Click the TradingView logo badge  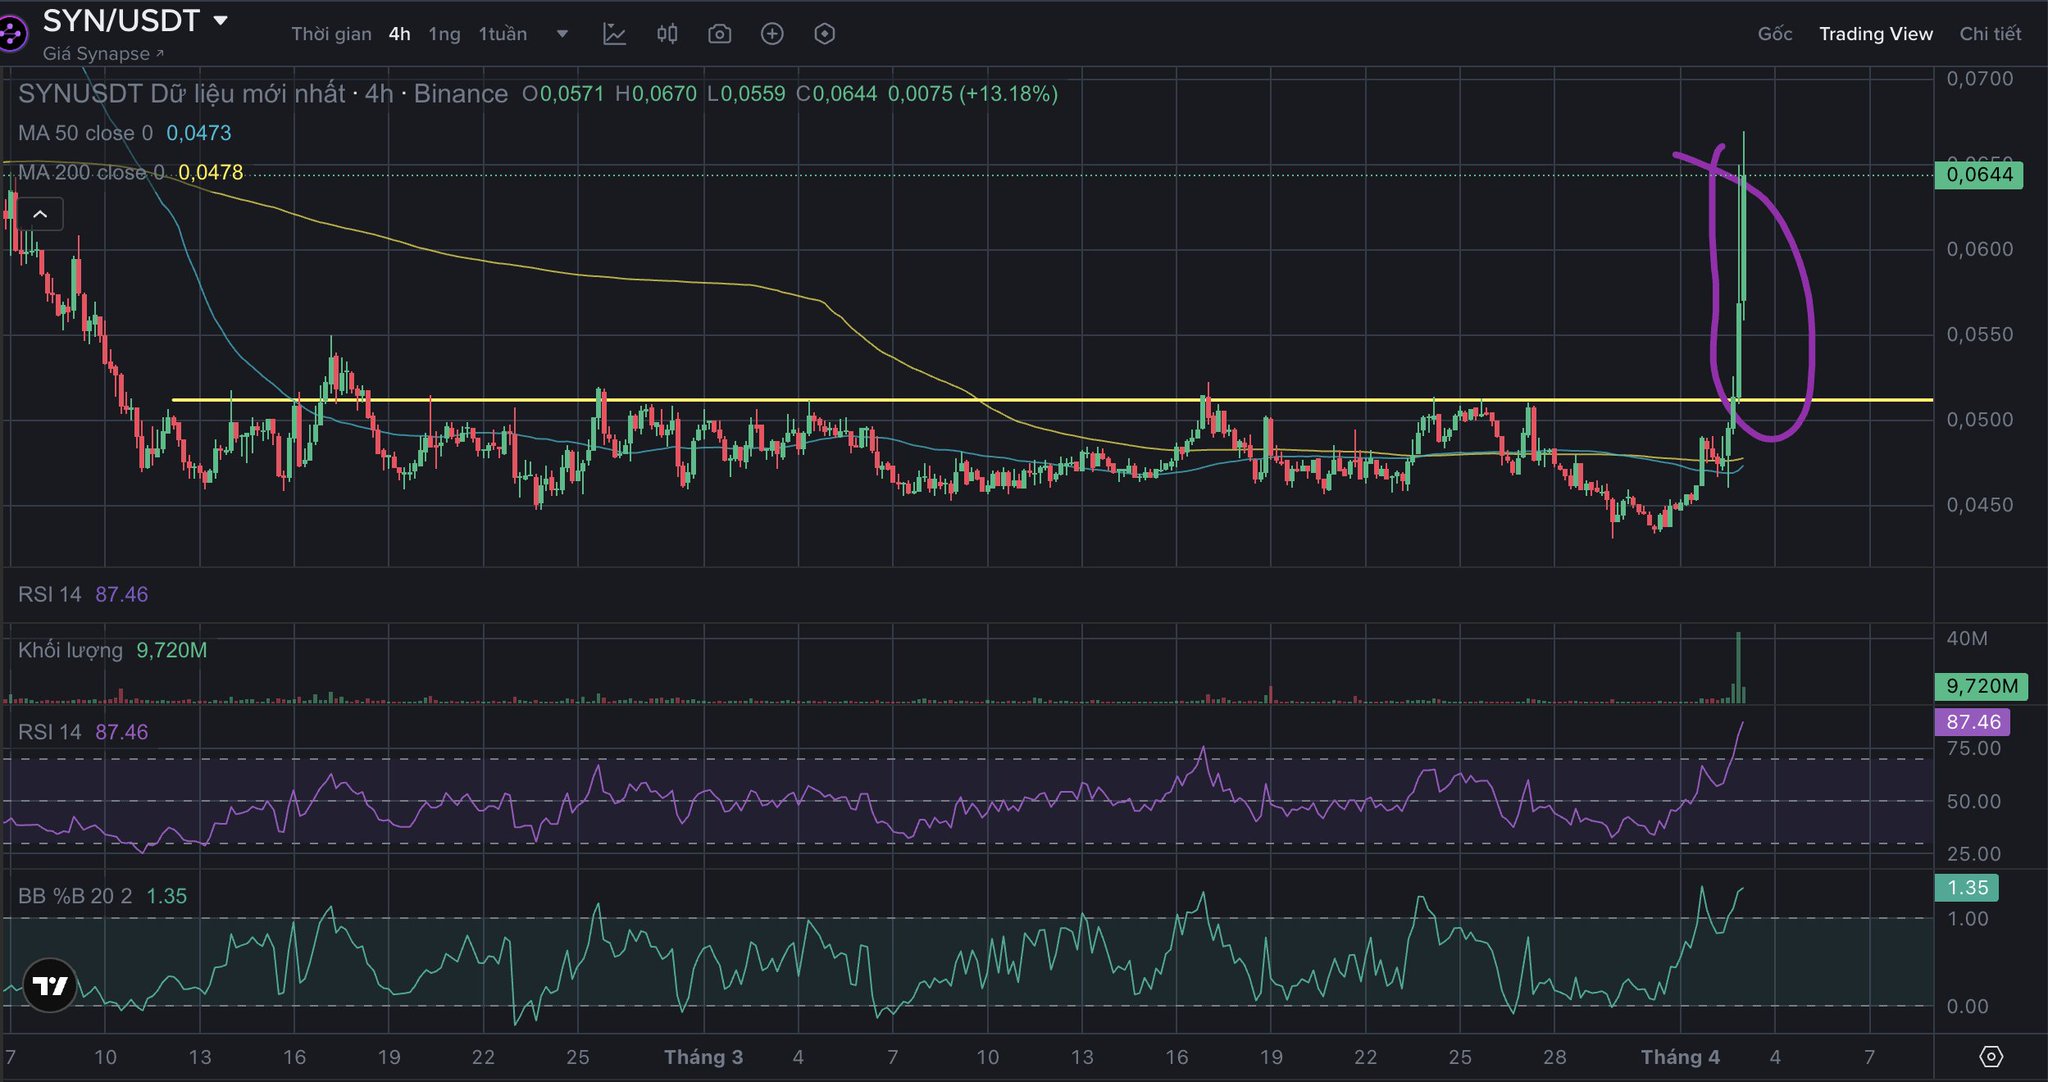pyautogui.click(x=49, y=986)
